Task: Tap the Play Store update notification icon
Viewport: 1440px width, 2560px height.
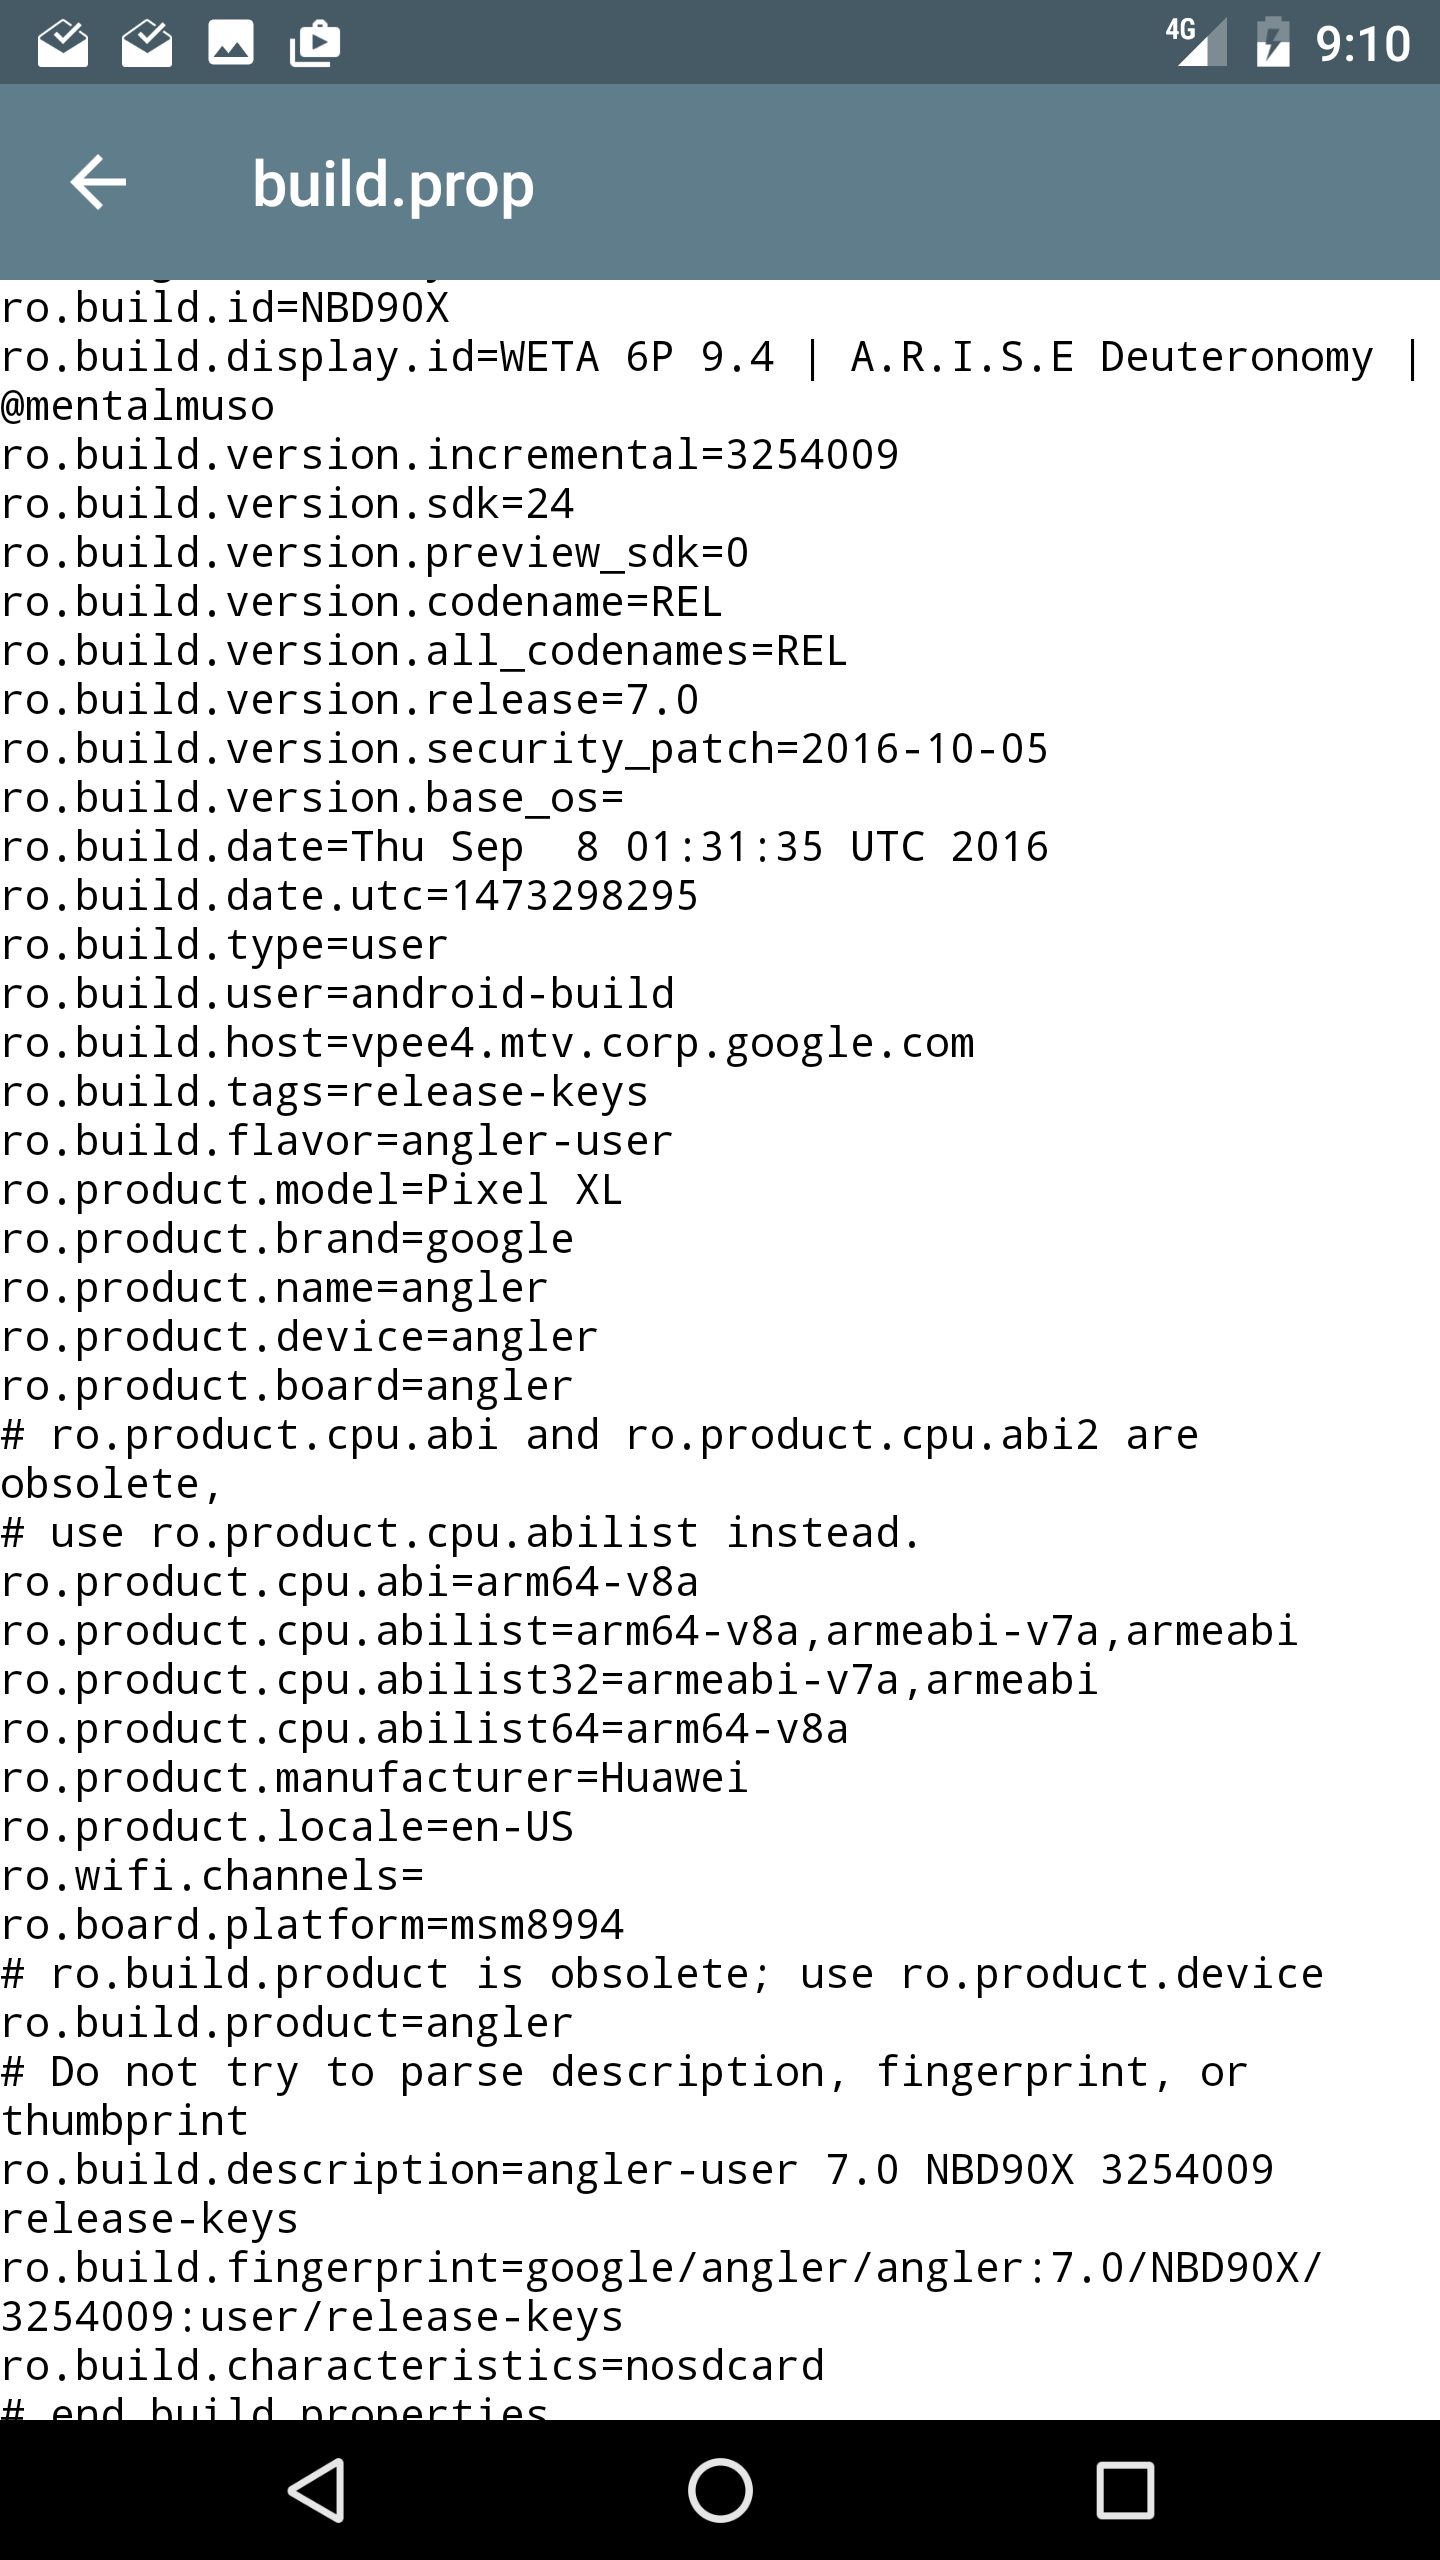Action: (x=315, y=44)
